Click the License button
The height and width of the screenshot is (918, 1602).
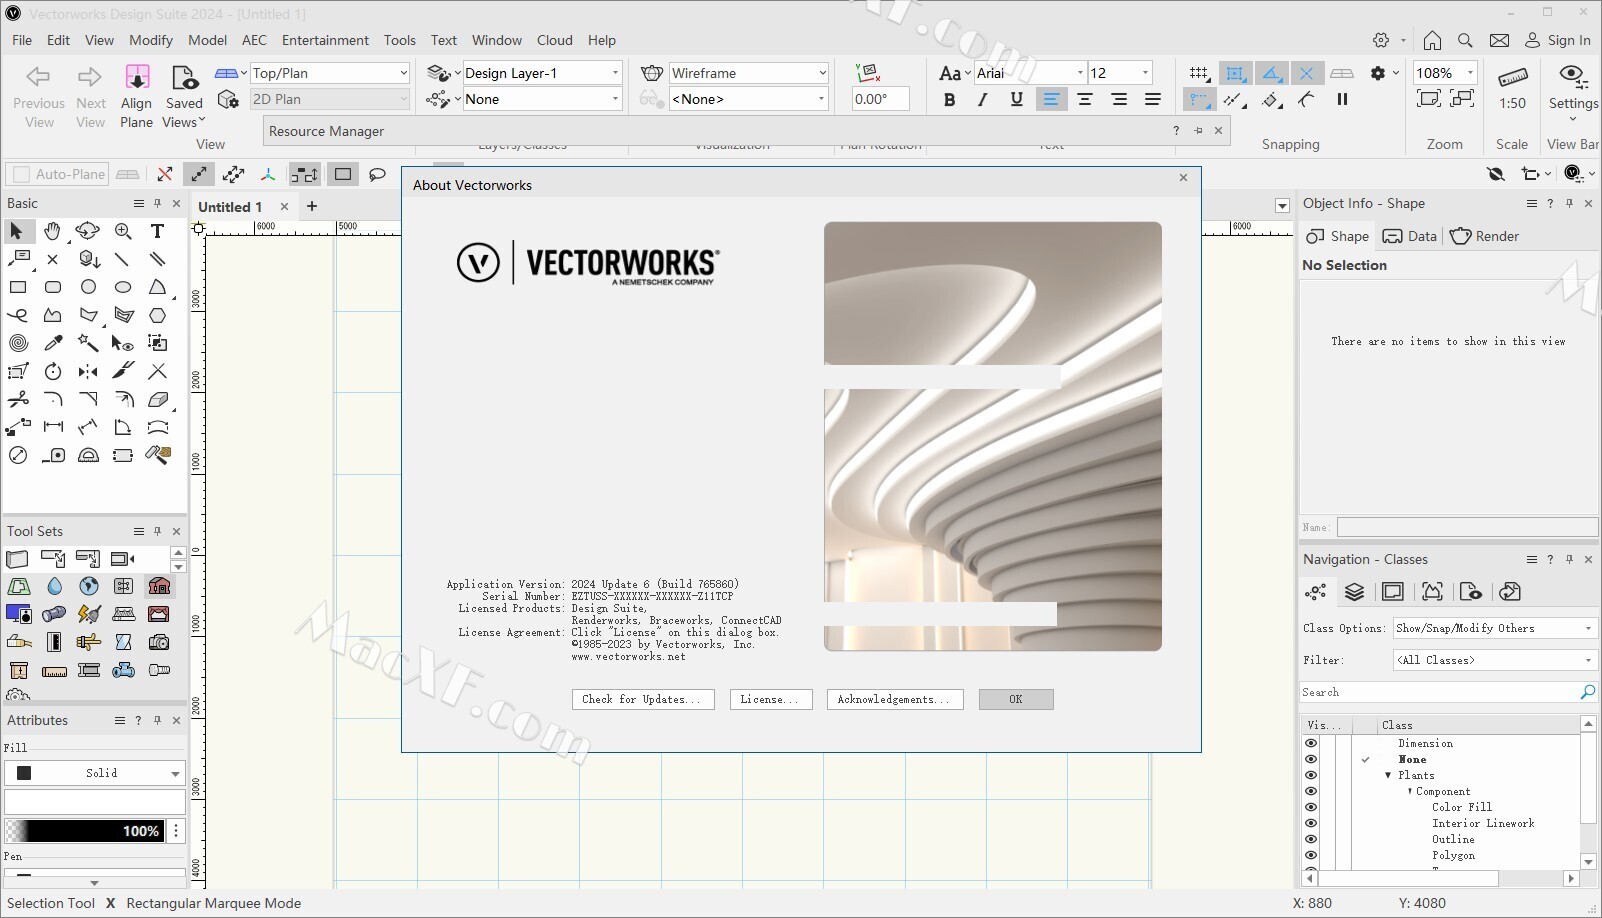click(x=770, y=699)
